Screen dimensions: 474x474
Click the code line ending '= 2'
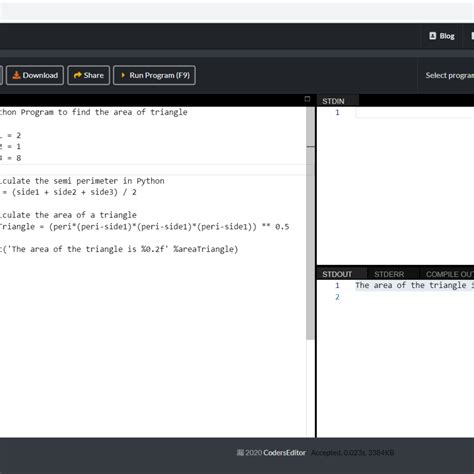point(10,135)
